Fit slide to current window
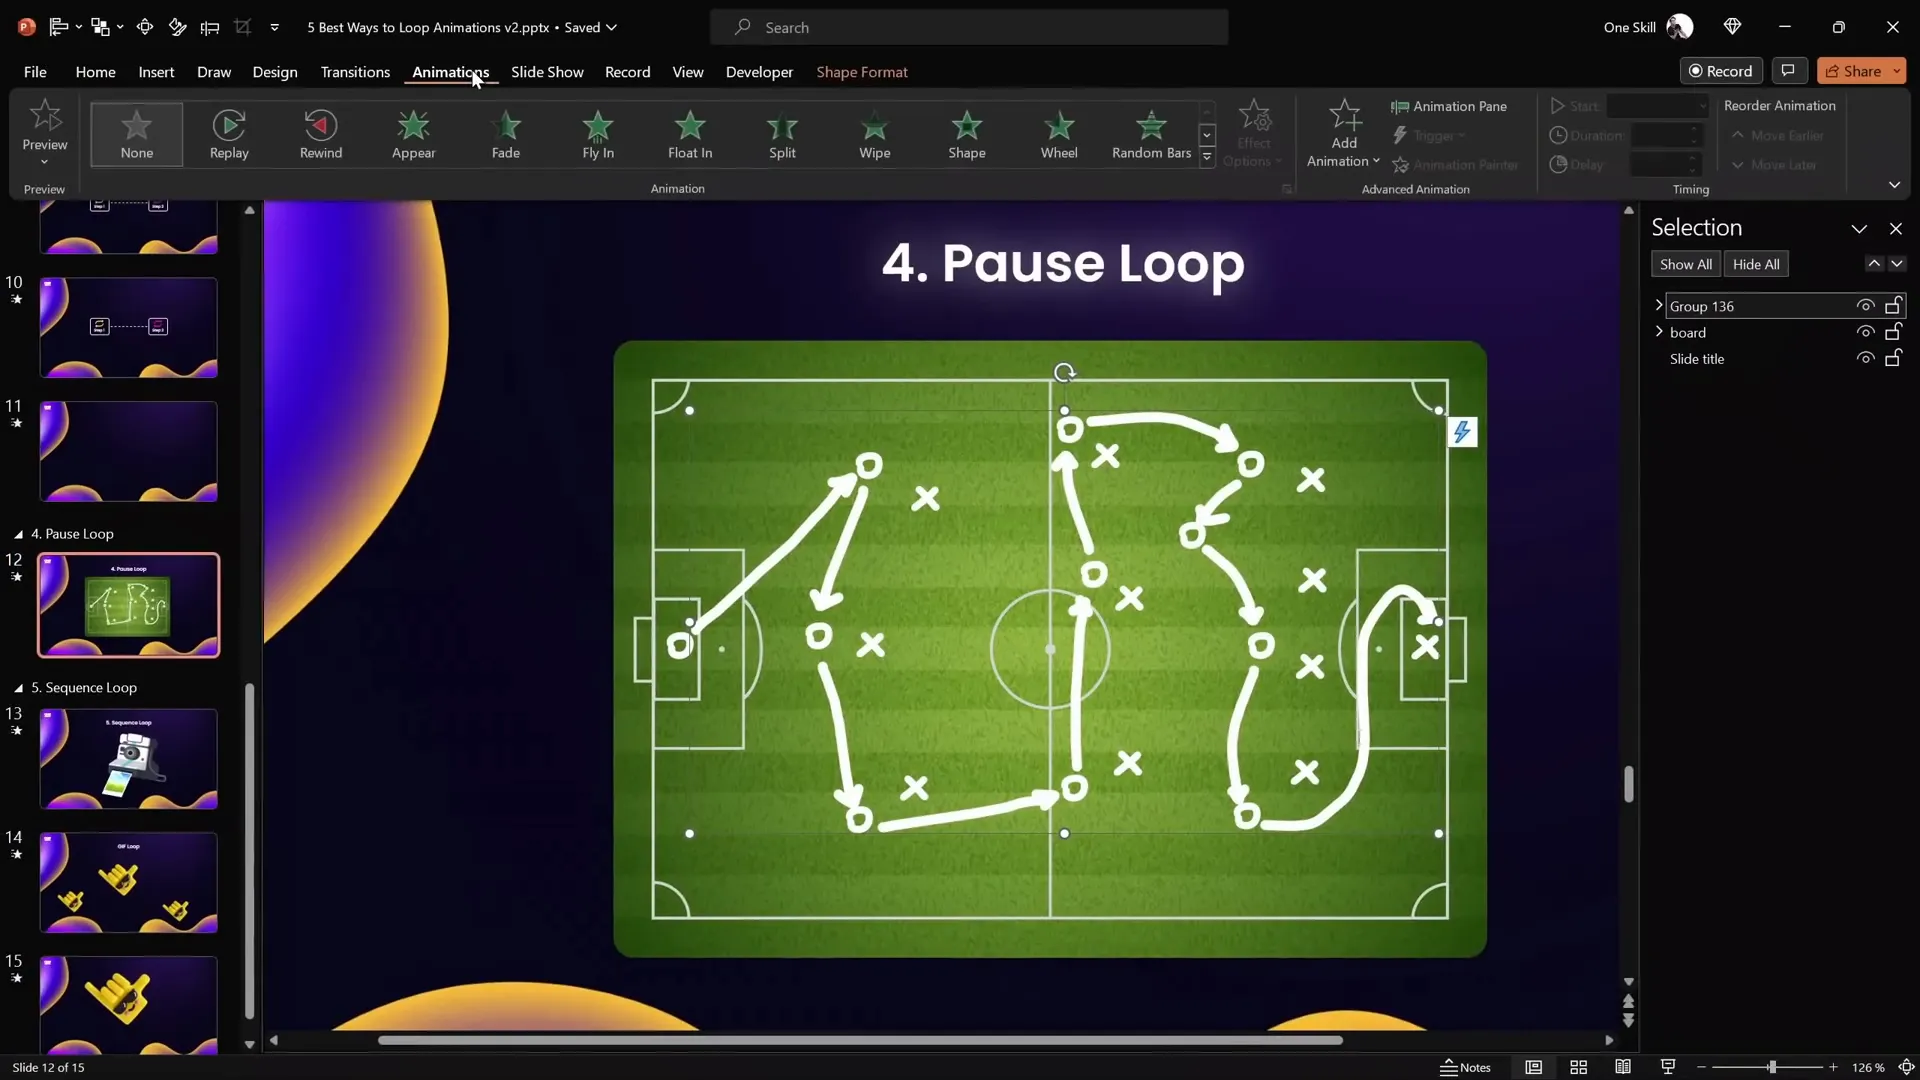The height and width of the screenshot is (1080, 1920). coord(1906,1067)
